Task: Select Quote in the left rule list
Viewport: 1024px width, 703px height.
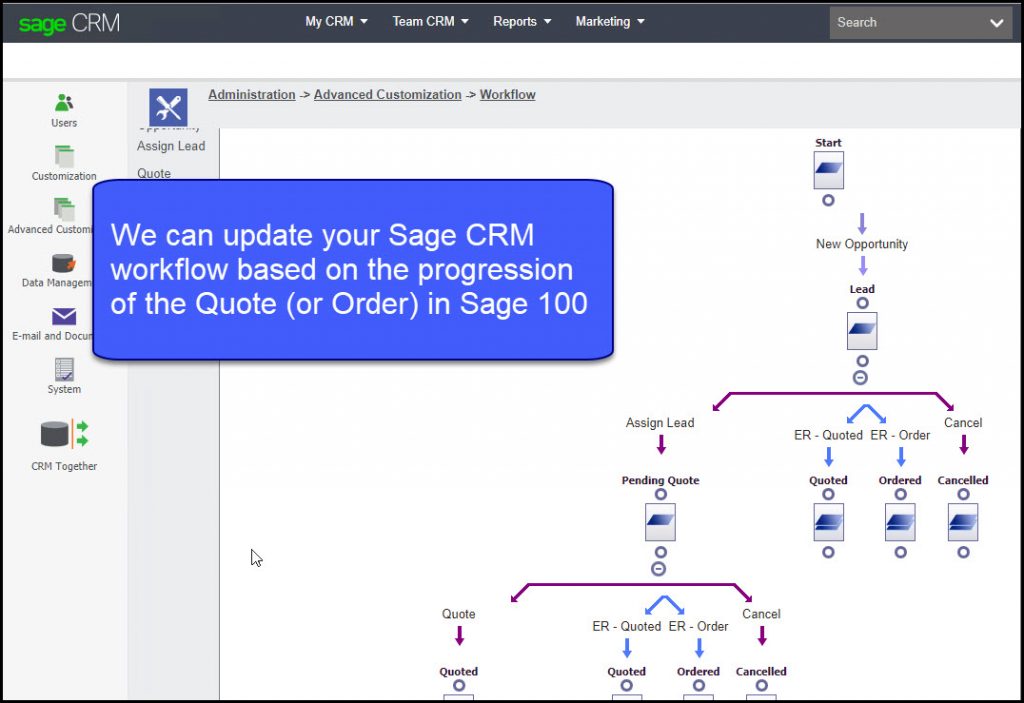Action: (154, 173)
